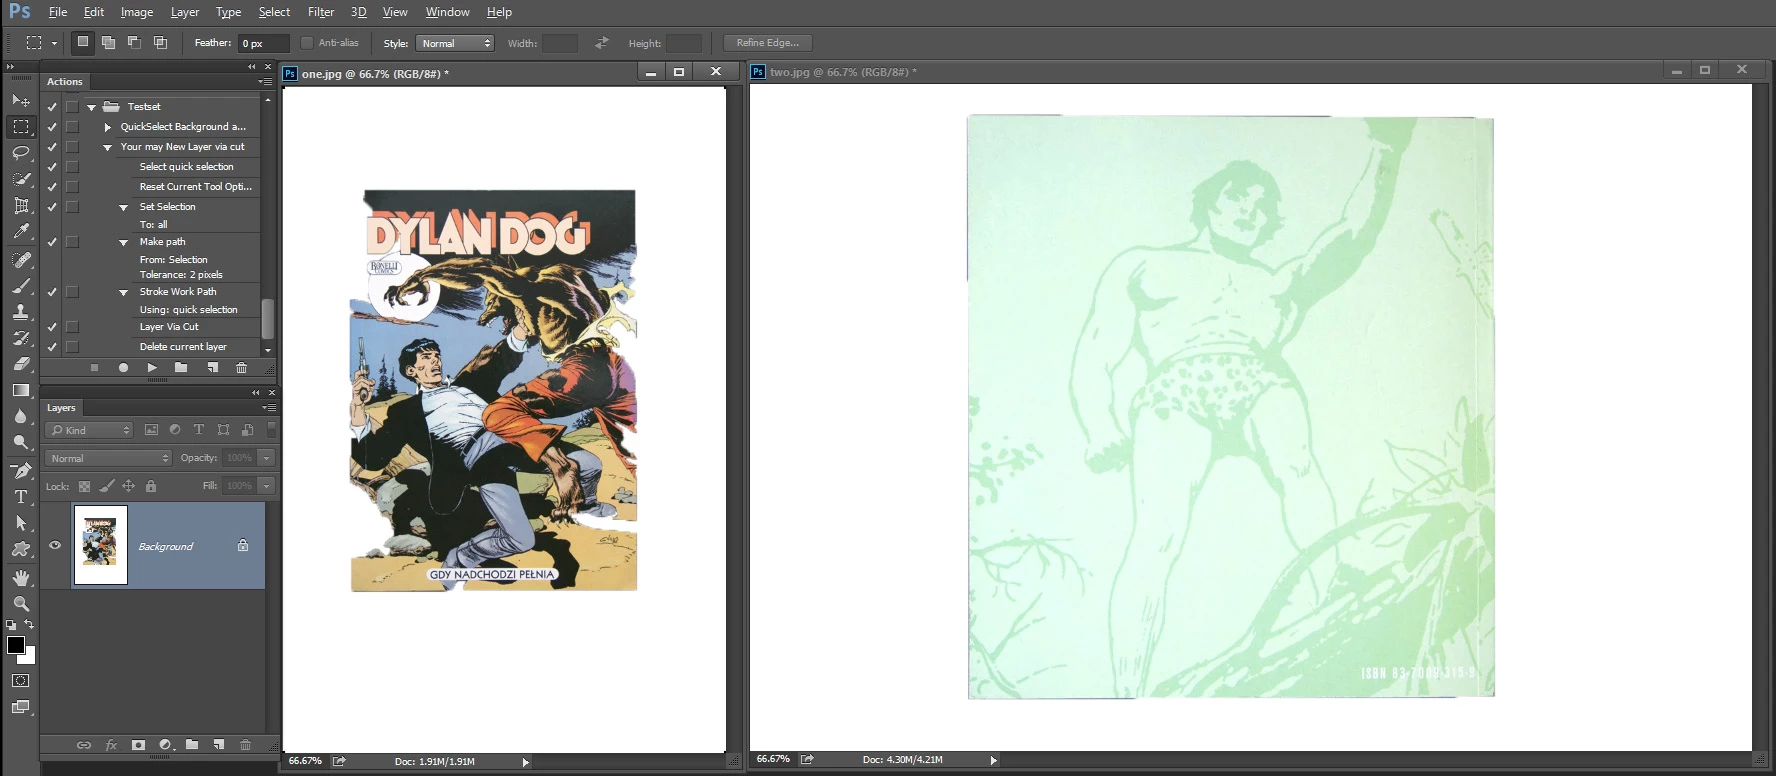The width and height of the screenshot is (1776, 776).
Task: Hide the Background layer using eye icon
Action: pyautogui.click(x=55, y=545)
